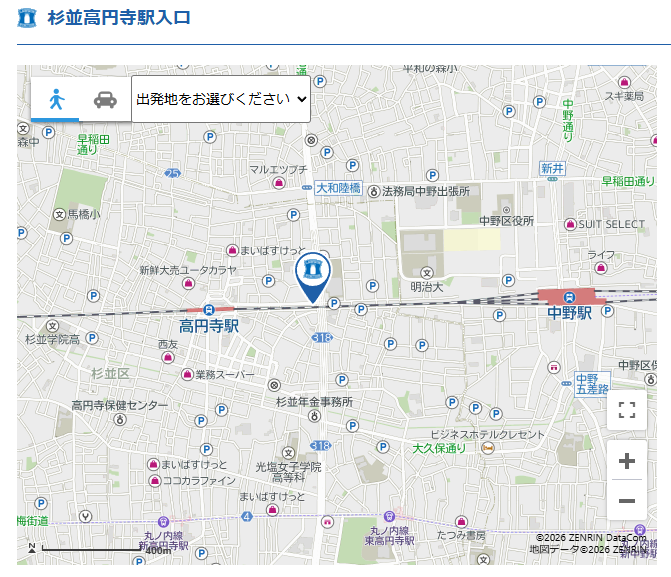This screenshot has width=671, height=577.
Task: Click the blue Lawson location pin
Action: pos(313,277)
